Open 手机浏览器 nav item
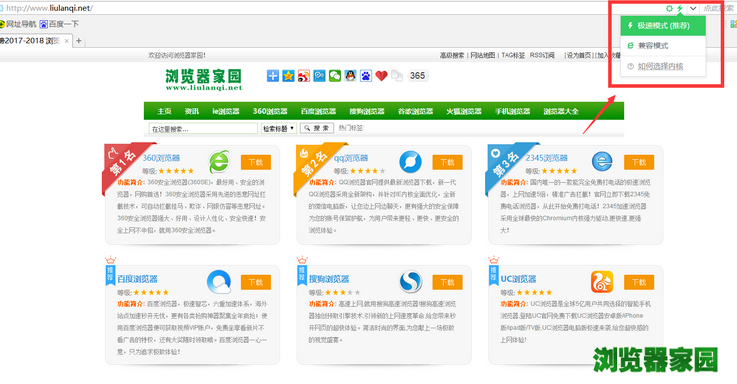 (512, 111)
